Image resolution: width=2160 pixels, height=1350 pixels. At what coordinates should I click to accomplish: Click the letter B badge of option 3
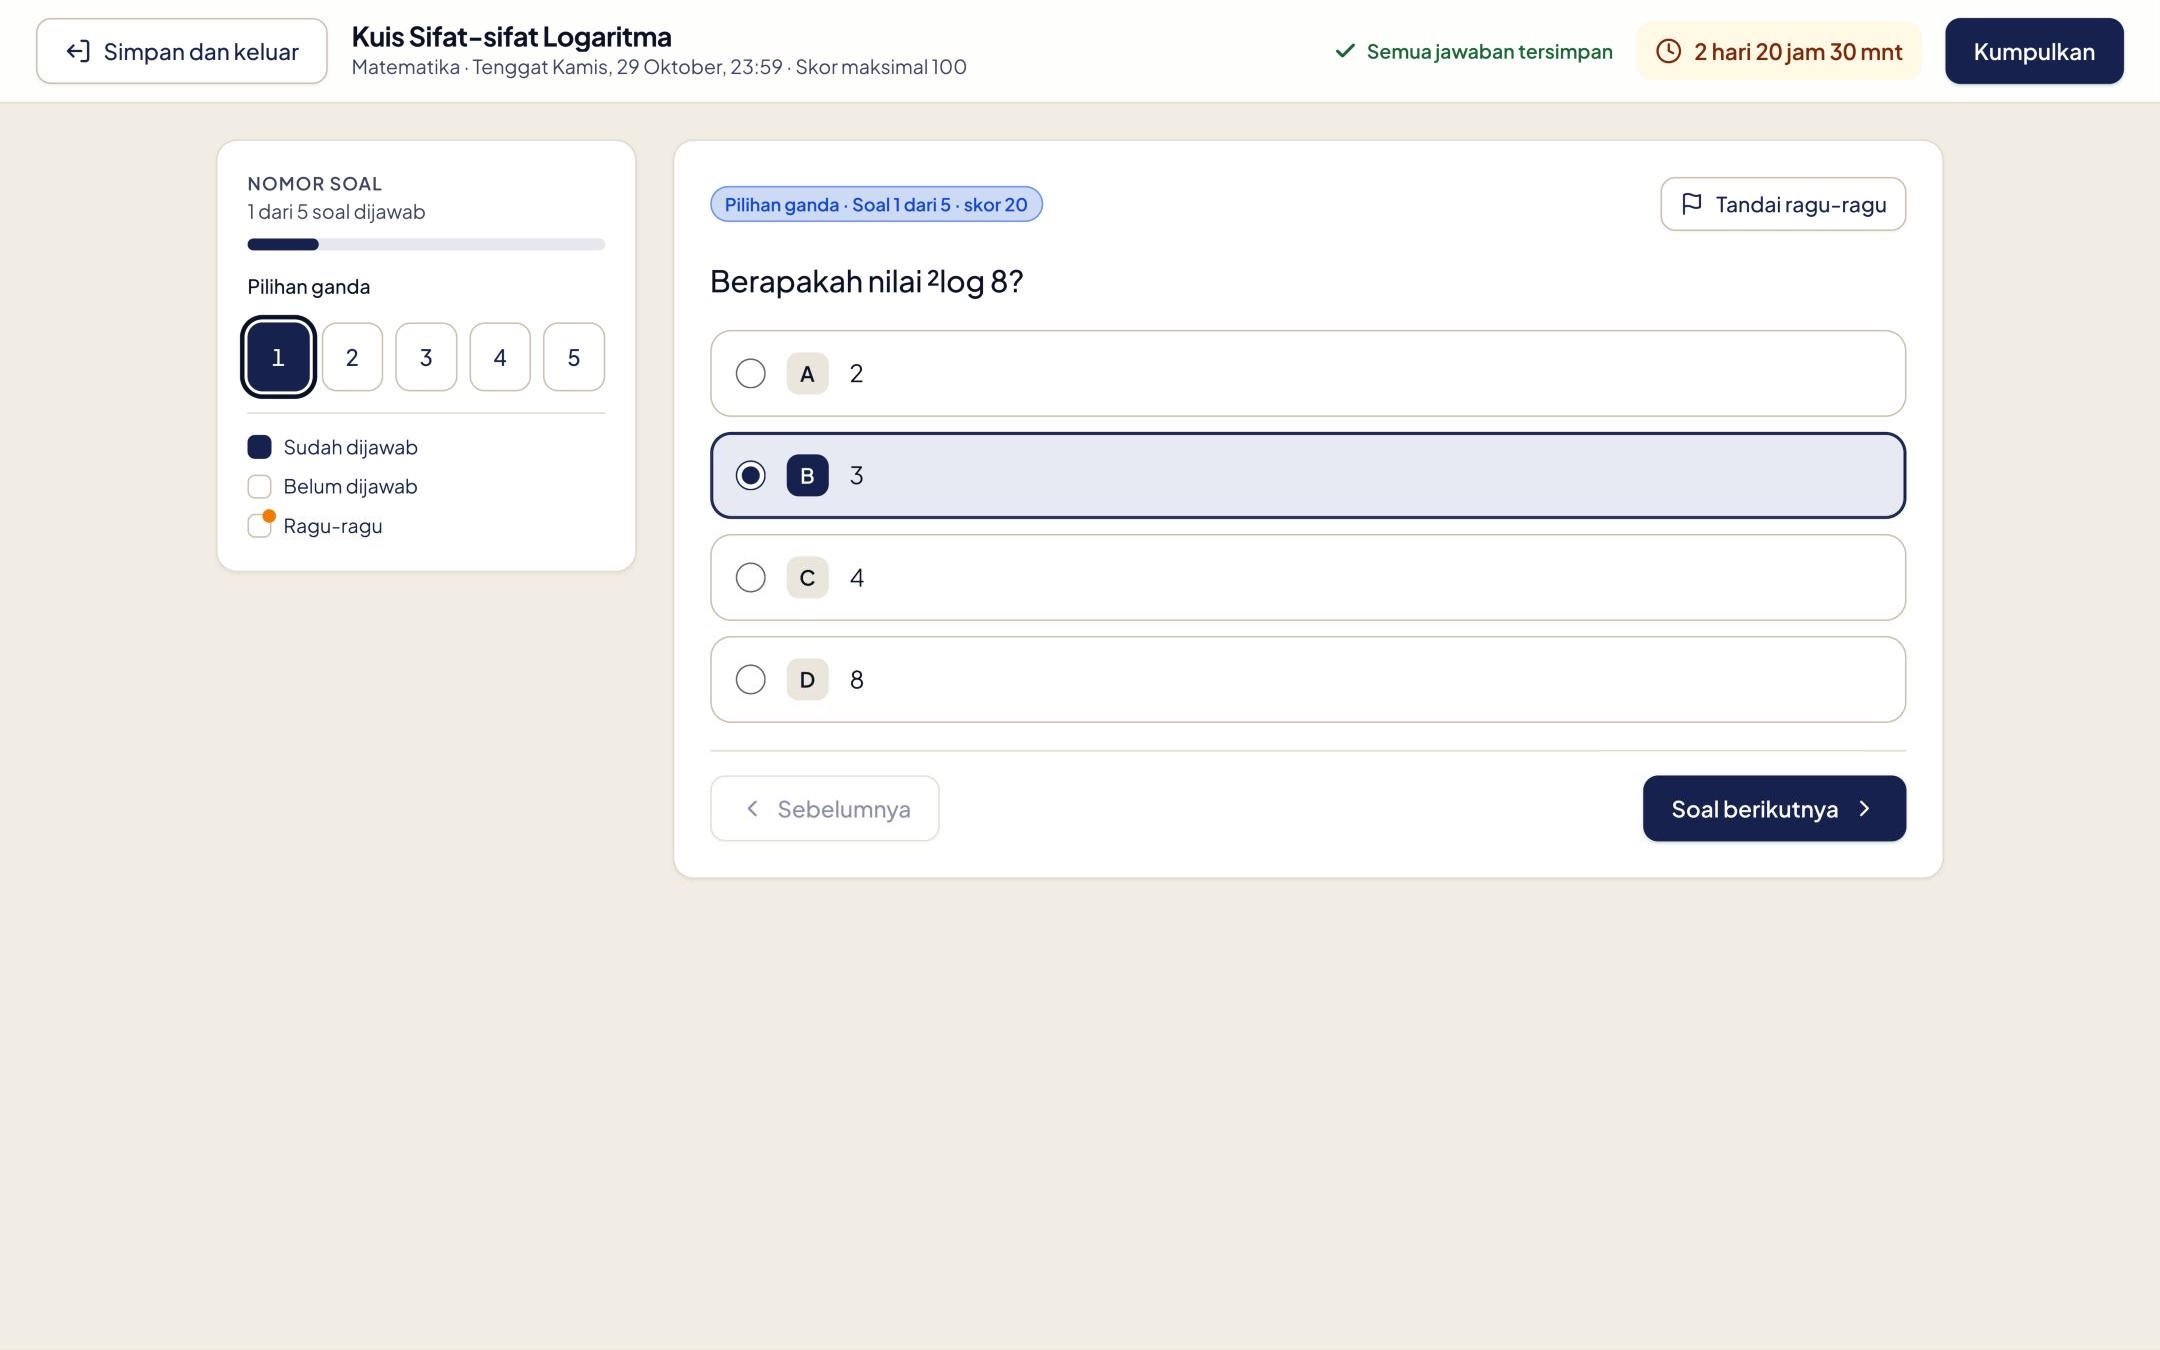(x=807, y=476)
